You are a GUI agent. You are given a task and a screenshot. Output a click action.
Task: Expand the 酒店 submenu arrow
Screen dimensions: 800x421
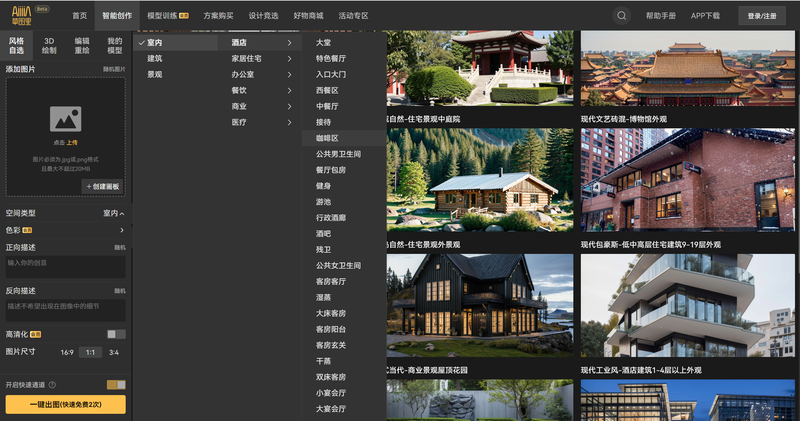(x=289, y=43)
